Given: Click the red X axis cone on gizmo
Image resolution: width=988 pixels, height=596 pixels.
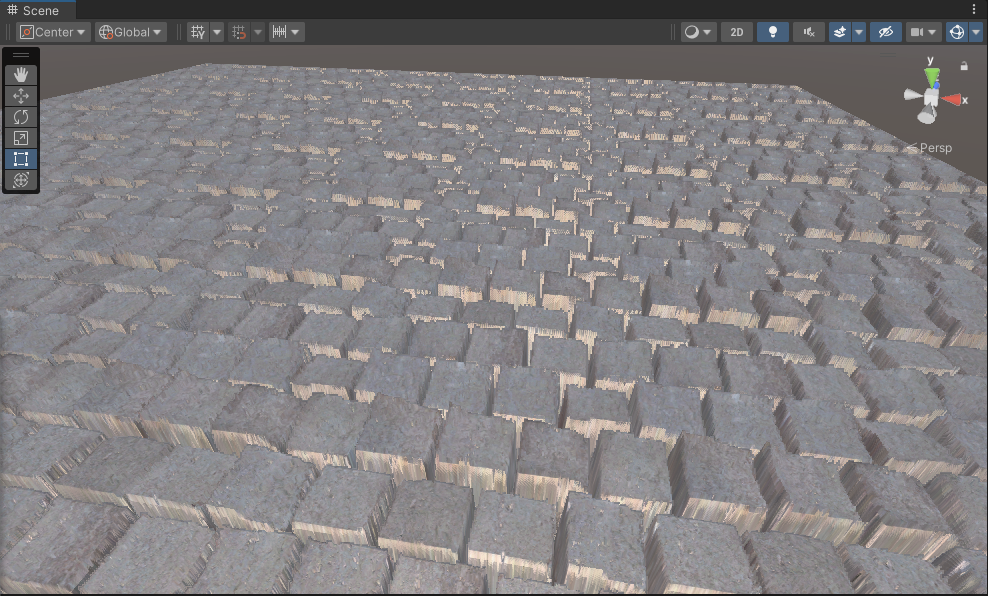Looking at the screenshot, I should click(953, 100).
